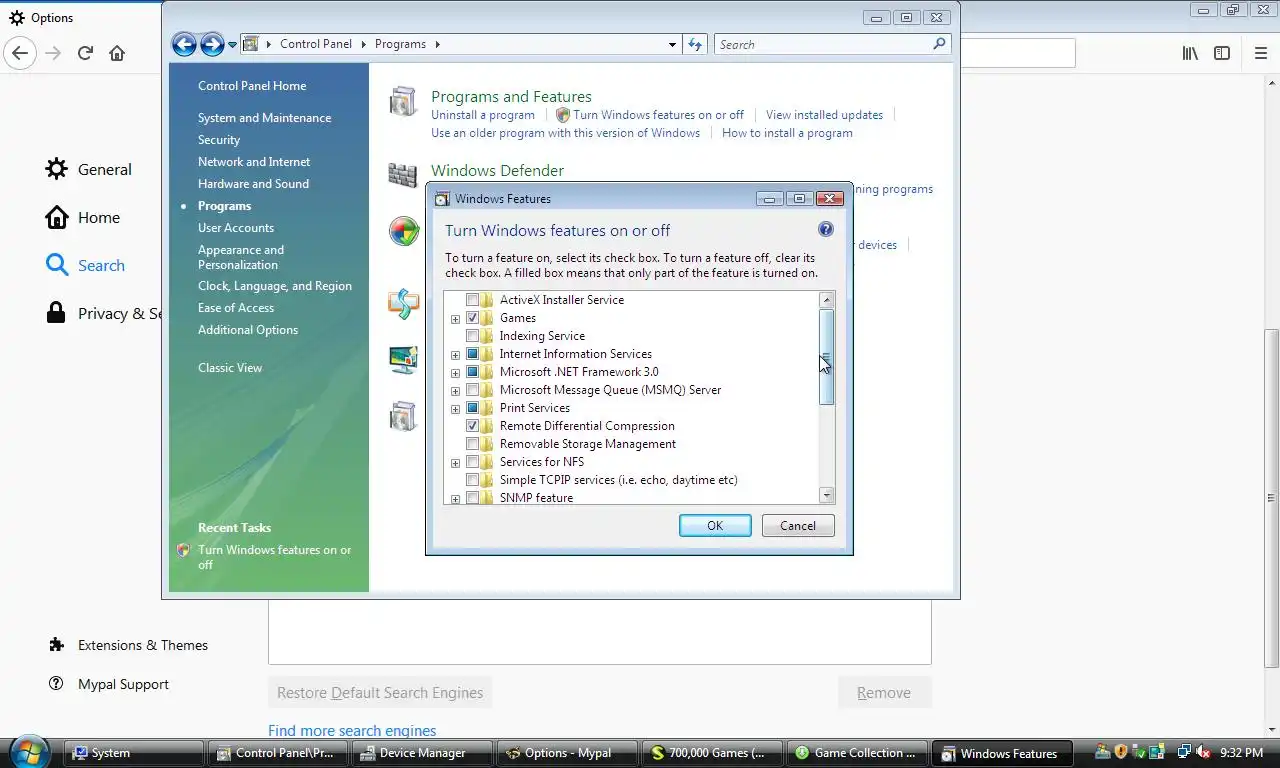The width and height of the screenshot is (1280, 768).
Task: Open Control Panel Home in sidebar
Action: [252, 86]
